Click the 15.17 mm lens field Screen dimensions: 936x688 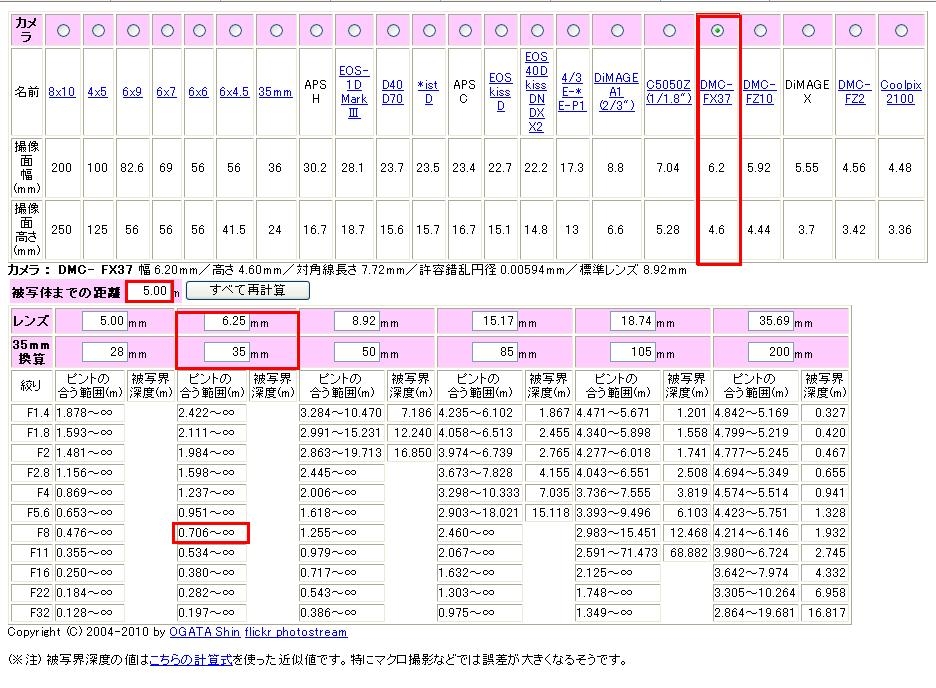495,321
